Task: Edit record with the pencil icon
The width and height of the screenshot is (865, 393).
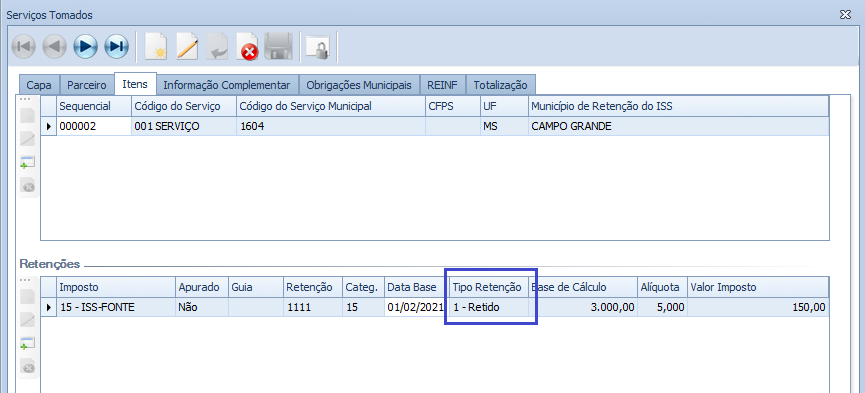Action: 187,46
